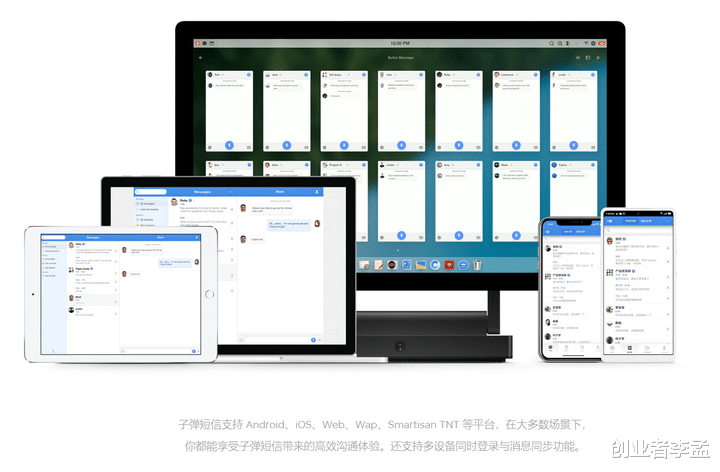Open the folder icon in the desktop dock
This screenshot has width=720, height=472.
coord(421,265)
